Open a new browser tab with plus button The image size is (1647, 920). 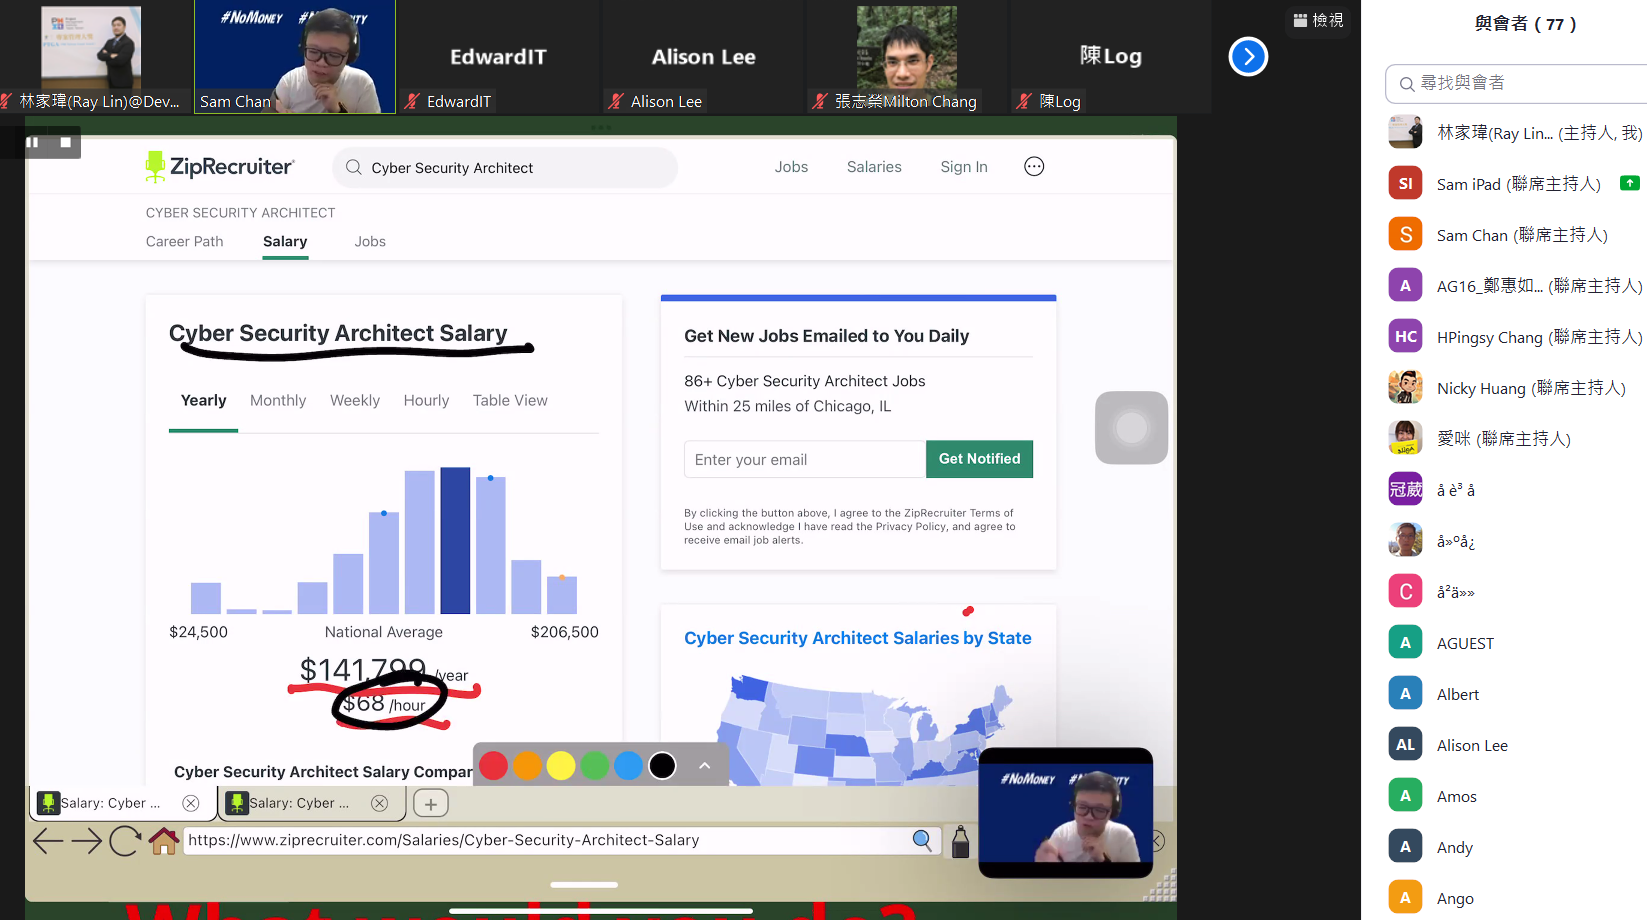(431, 803)
